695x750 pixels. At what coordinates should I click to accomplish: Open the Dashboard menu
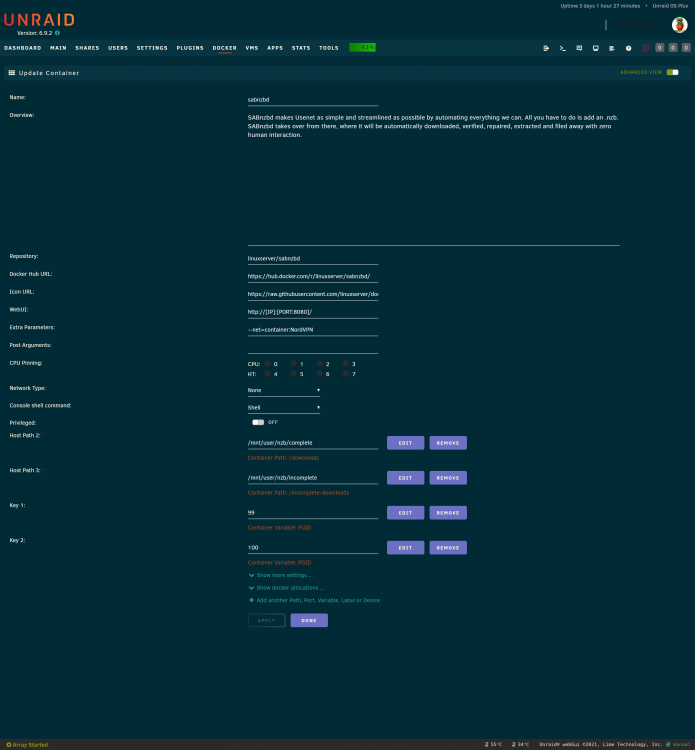click(22, 48)
